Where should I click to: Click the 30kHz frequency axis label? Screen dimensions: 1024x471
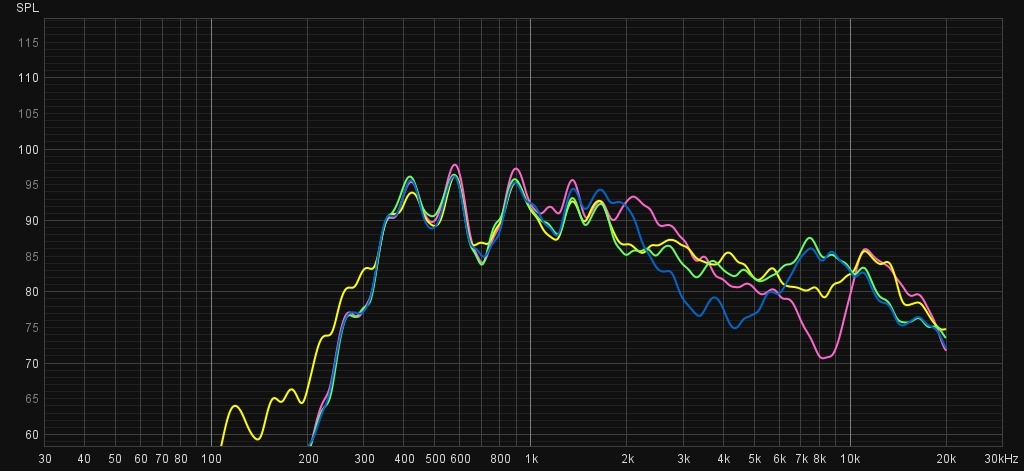pos(1002,459)
